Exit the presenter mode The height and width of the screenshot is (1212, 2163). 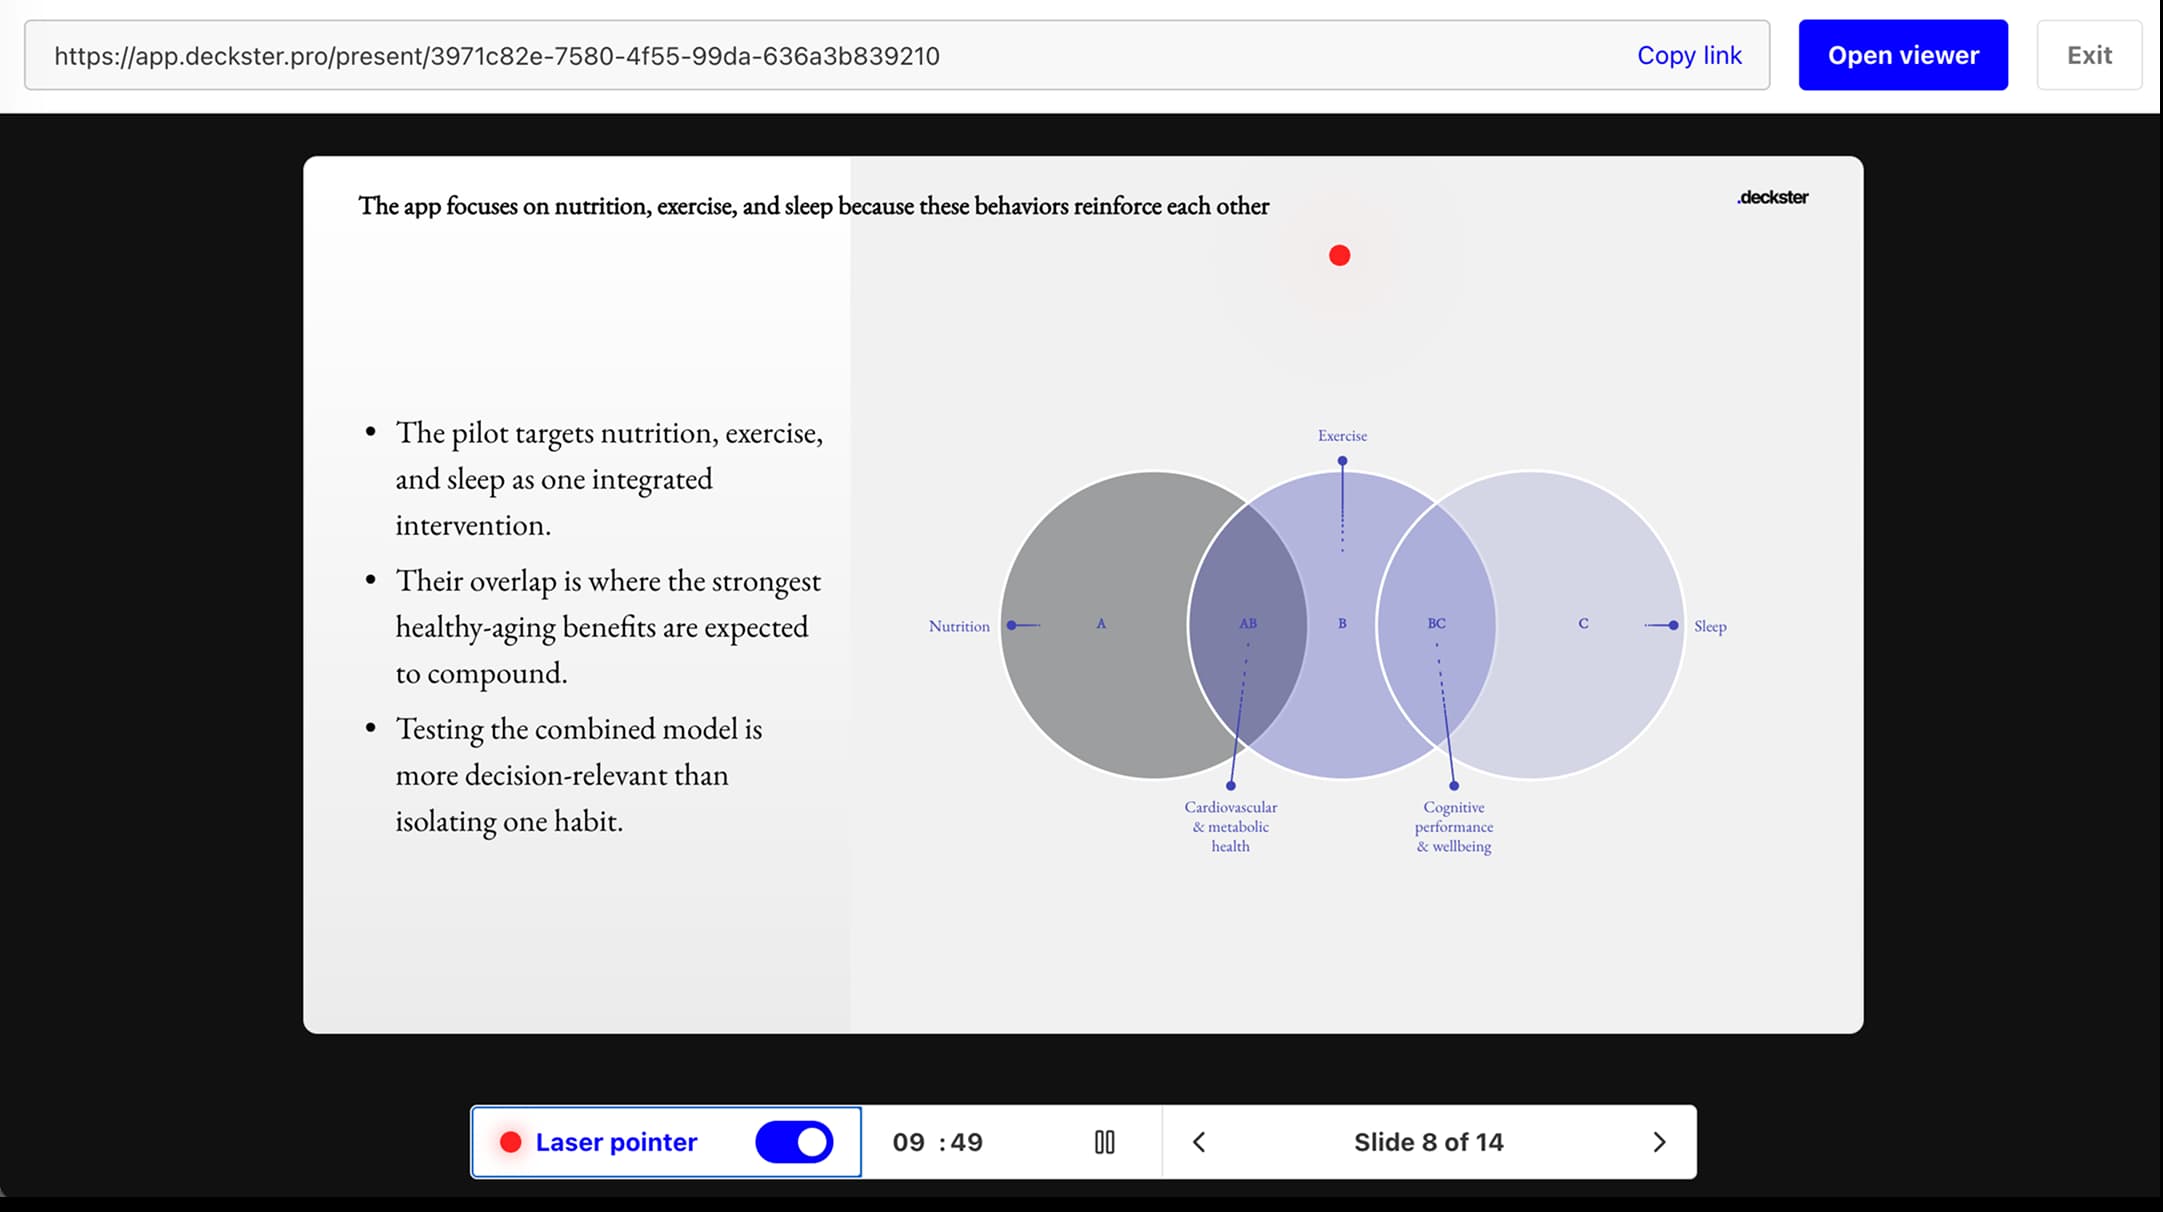(2089, 55)
